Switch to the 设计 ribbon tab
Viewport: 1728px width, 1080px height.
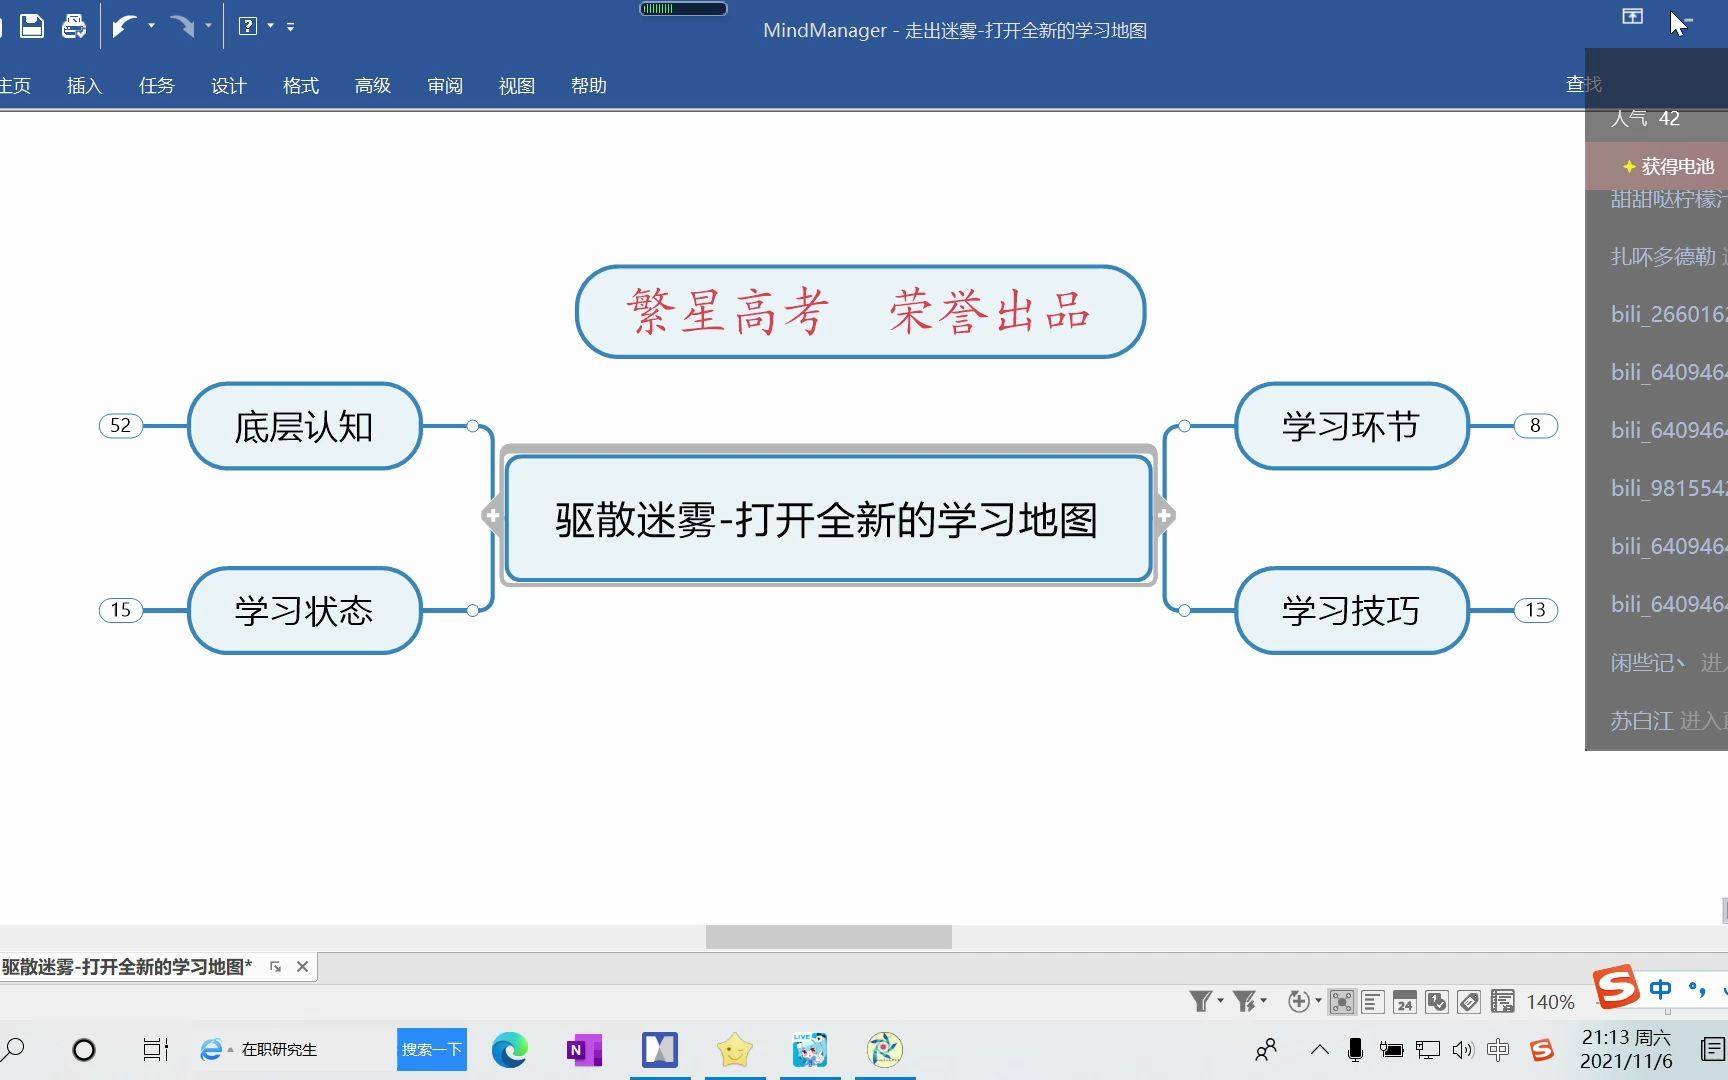point(229,86)
